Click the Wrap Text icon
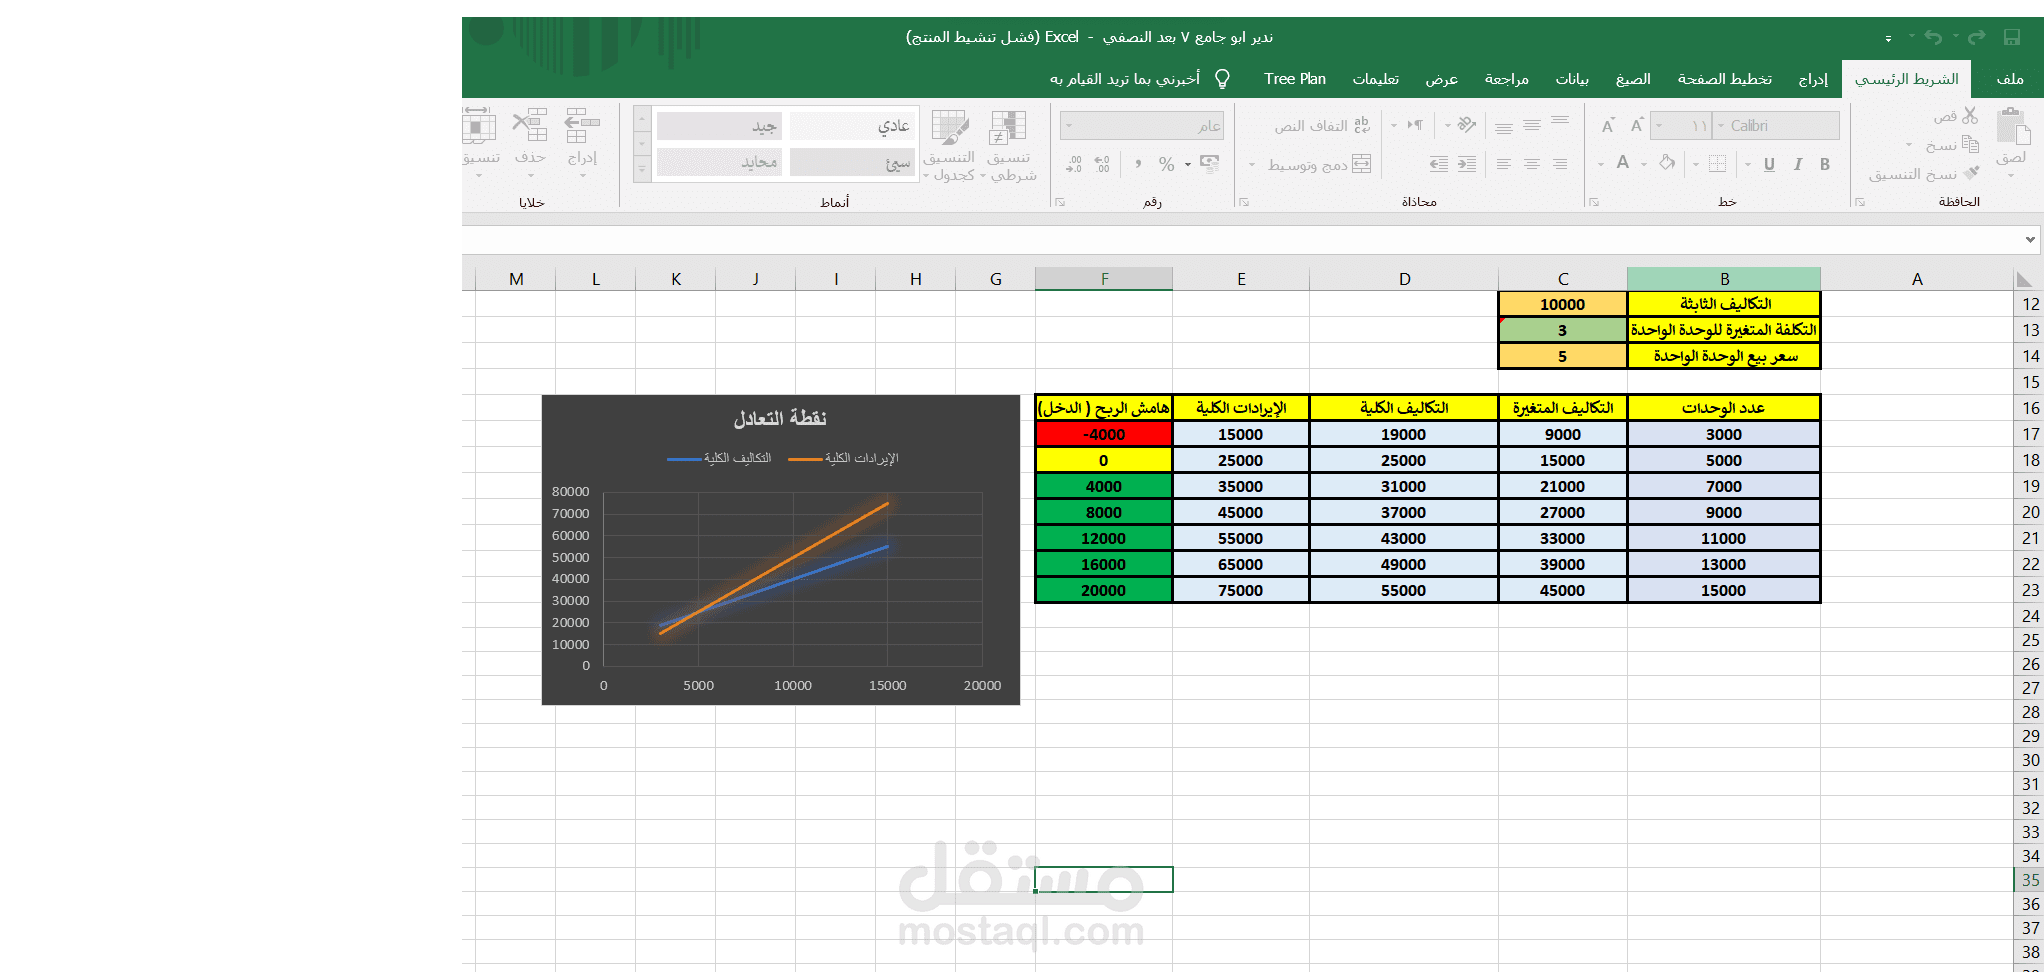 1362,125
